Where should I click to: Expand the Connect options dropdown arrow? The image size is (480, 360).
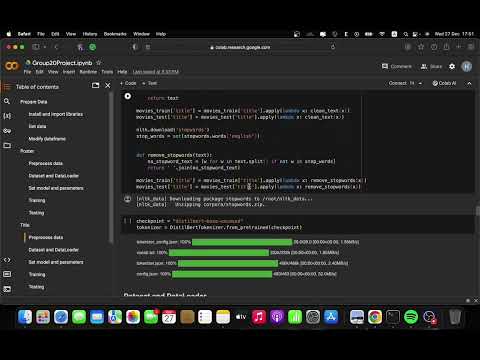pos(420,83)
